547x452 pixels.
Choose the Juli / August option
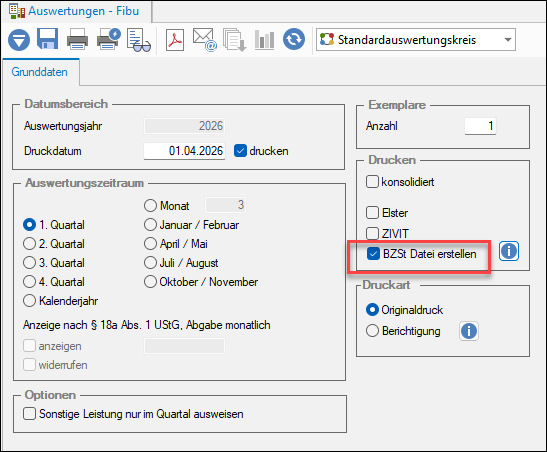pos(150,262)
